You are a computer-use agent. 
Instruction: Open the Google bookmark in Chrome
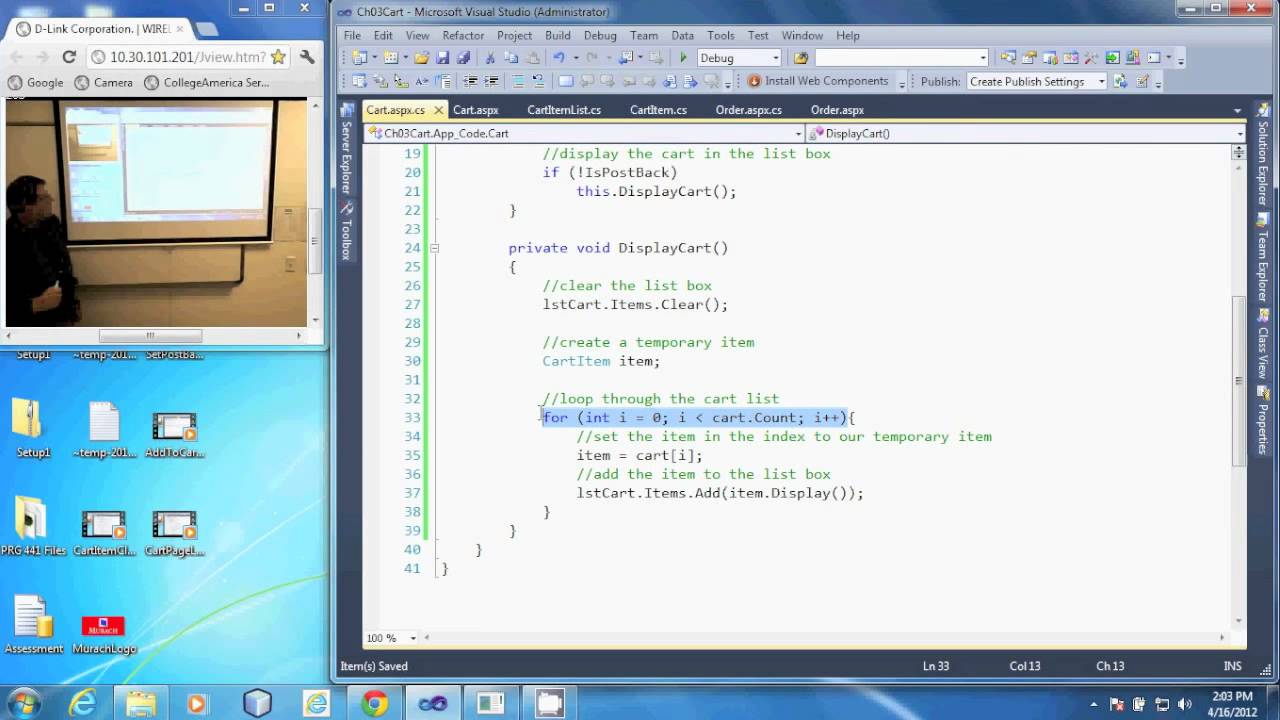pyautogui.click(x=35, y=83)
